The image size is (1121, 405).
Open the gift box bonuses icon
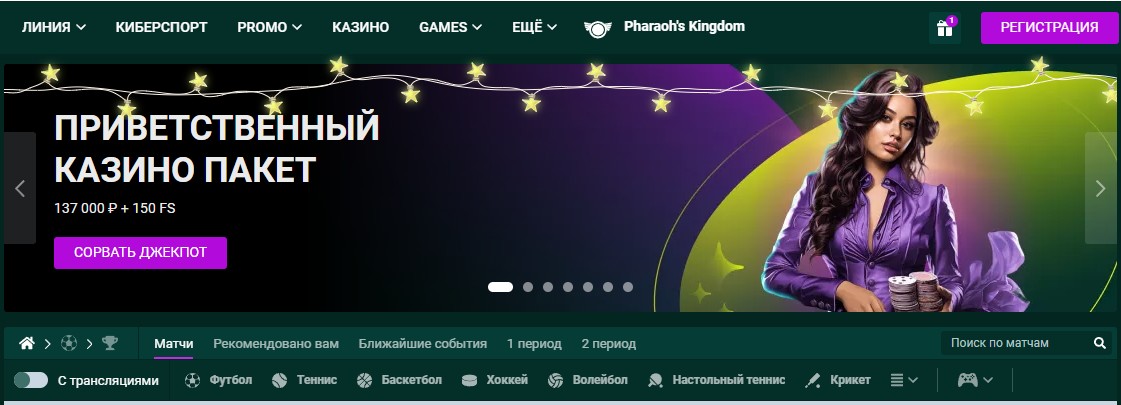(x=944, y=28)
